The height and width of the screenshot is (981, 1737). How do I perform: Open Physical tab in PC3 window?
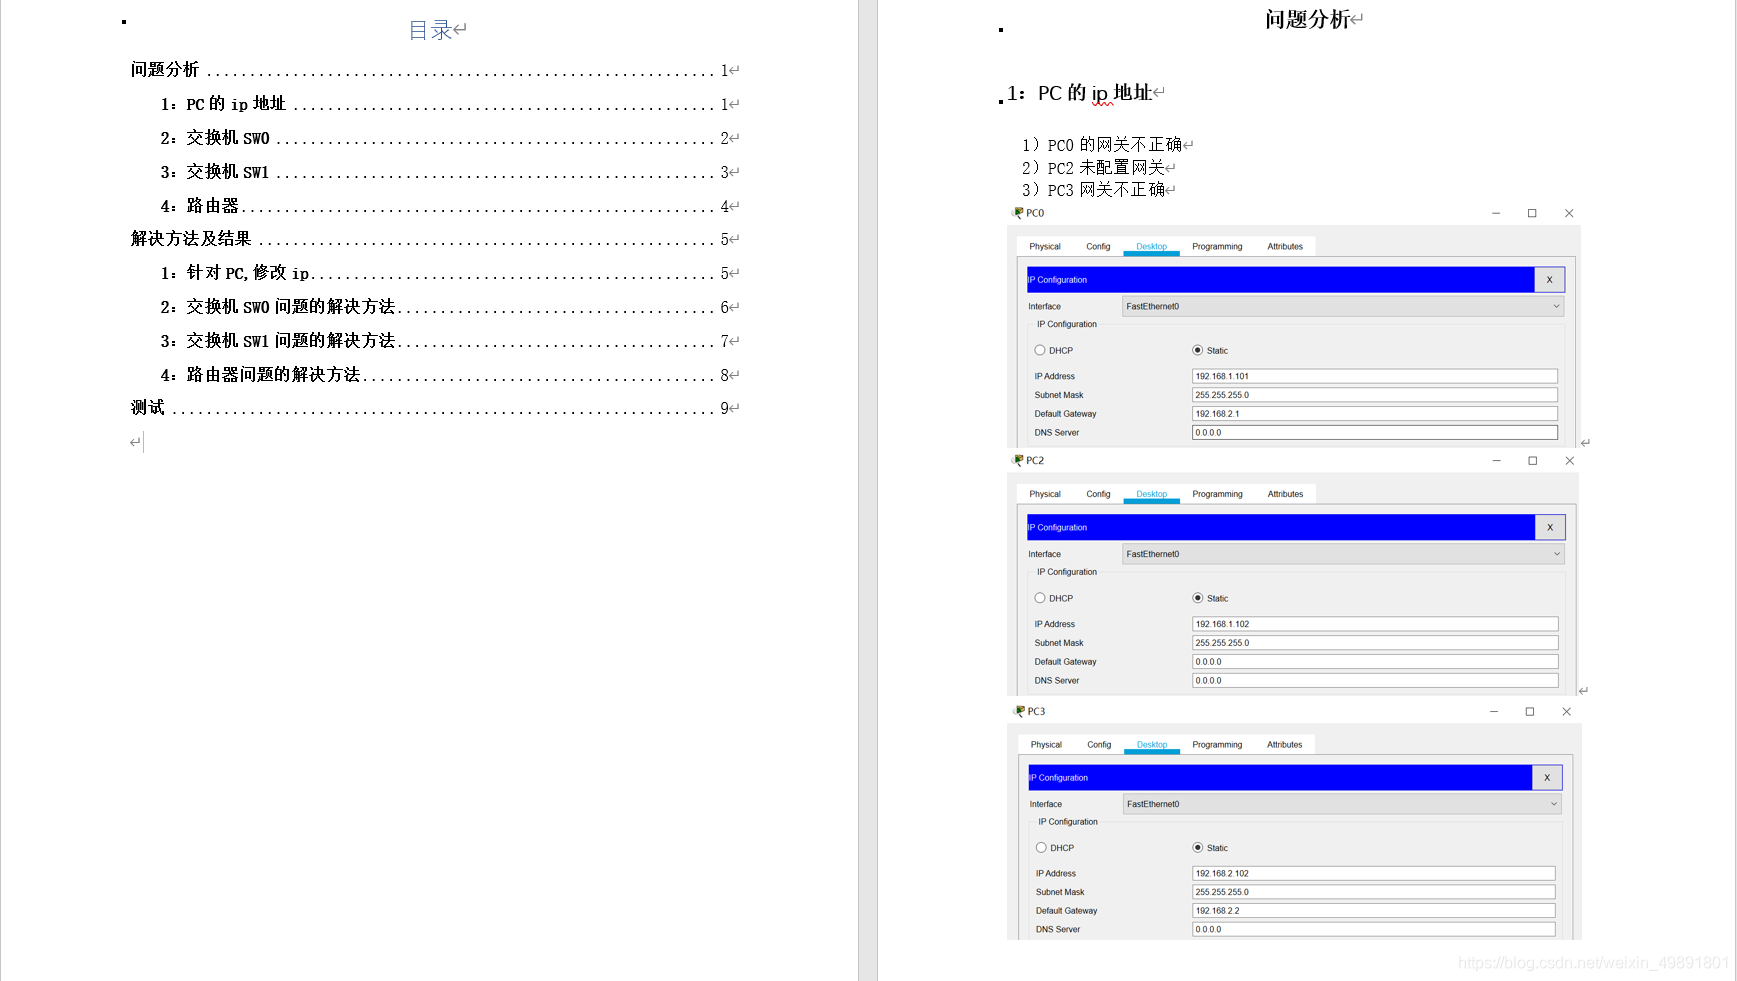click(1046, 745)
